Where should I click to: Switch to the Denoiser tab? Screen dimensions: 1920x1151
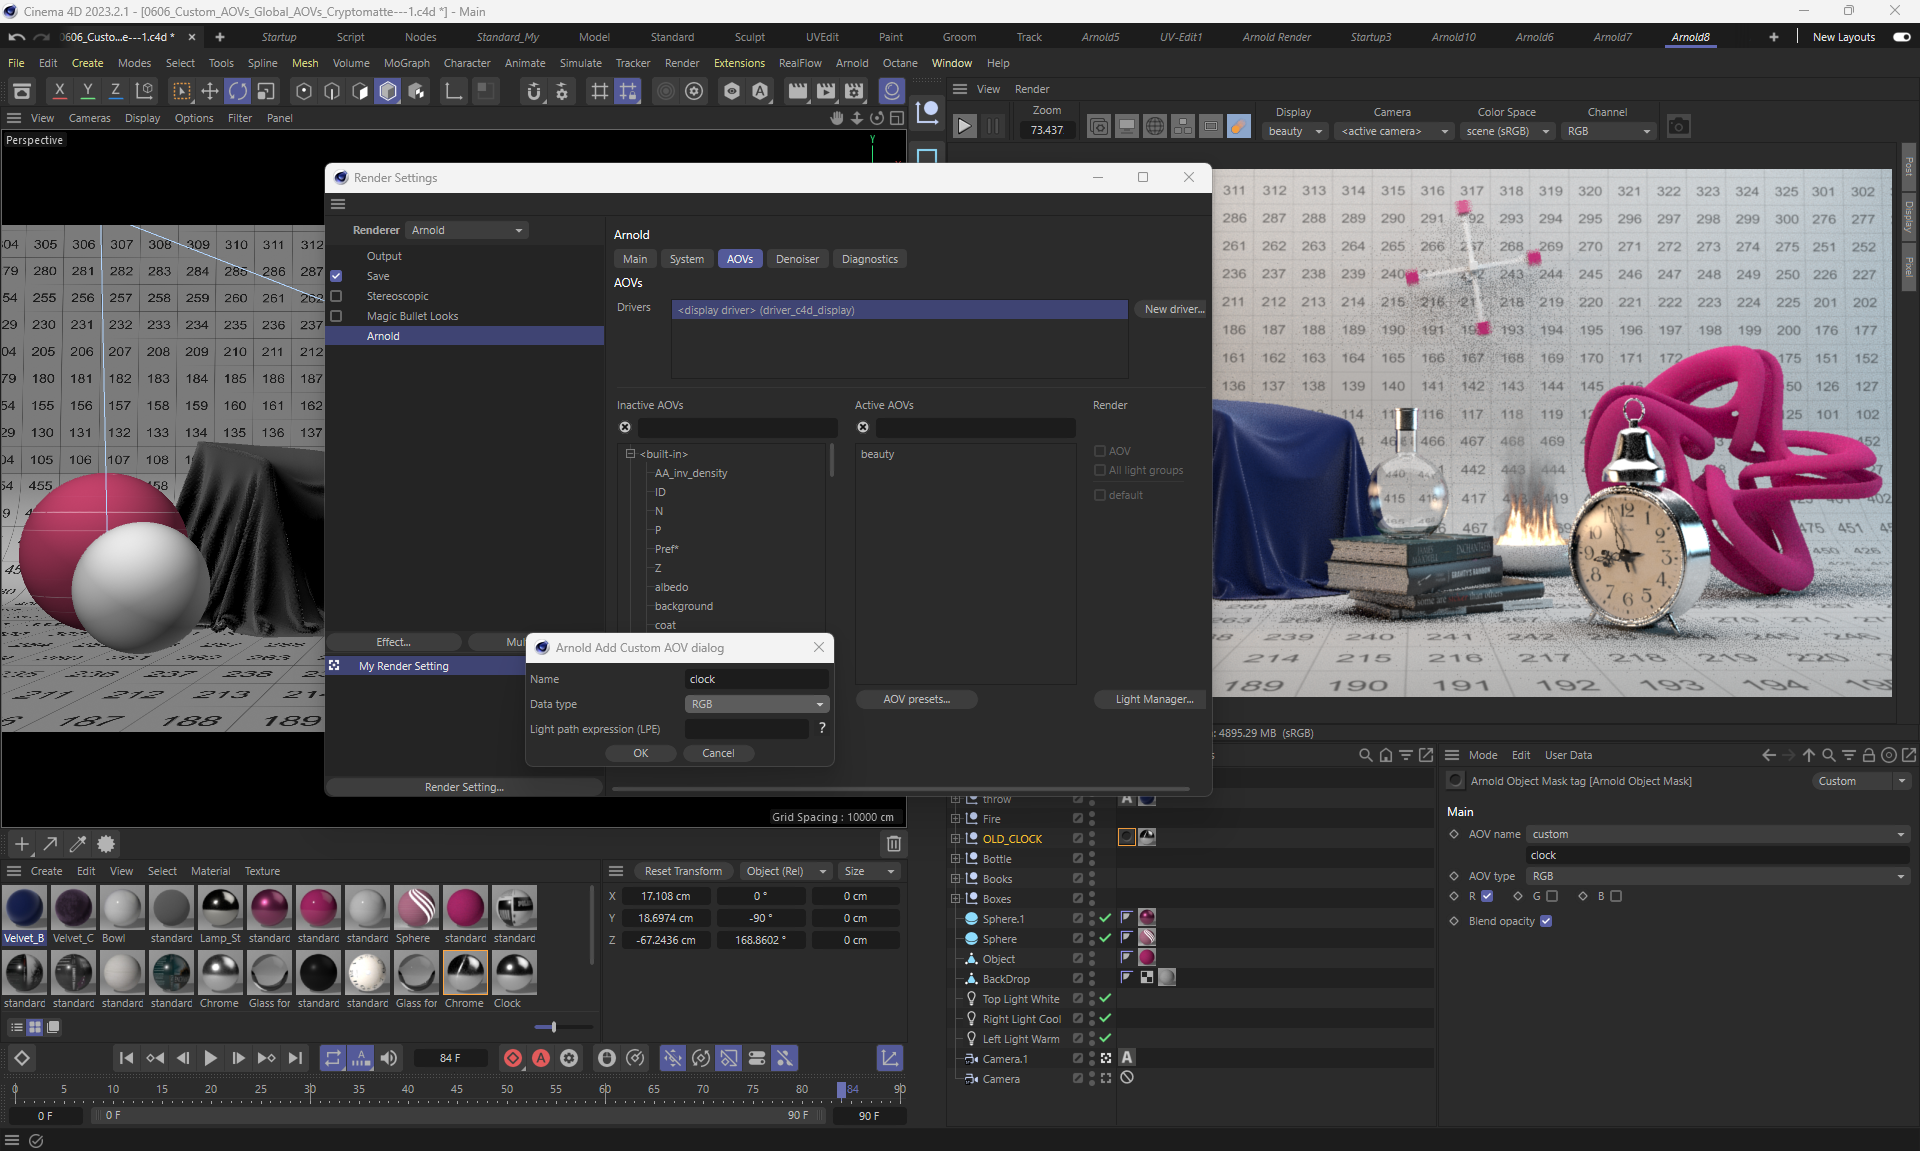click(797, 259)
